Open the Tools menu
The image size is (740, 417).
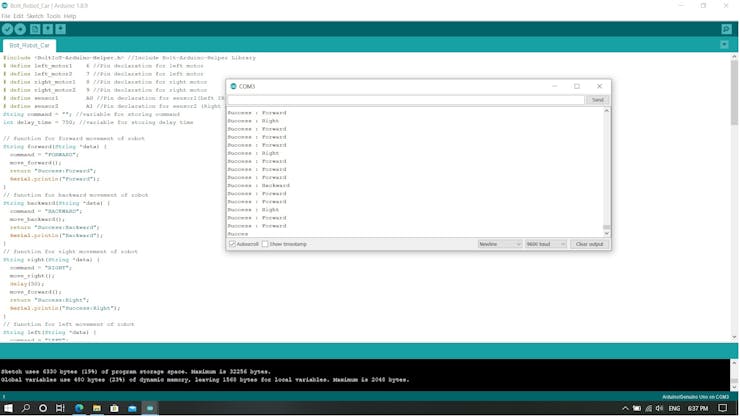53,16
